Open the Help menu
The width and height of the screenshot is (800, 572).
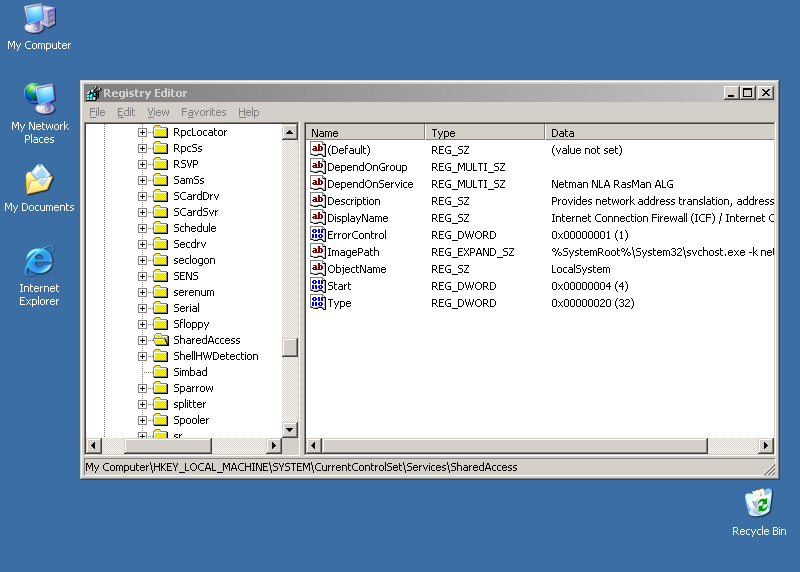(248, 112)
